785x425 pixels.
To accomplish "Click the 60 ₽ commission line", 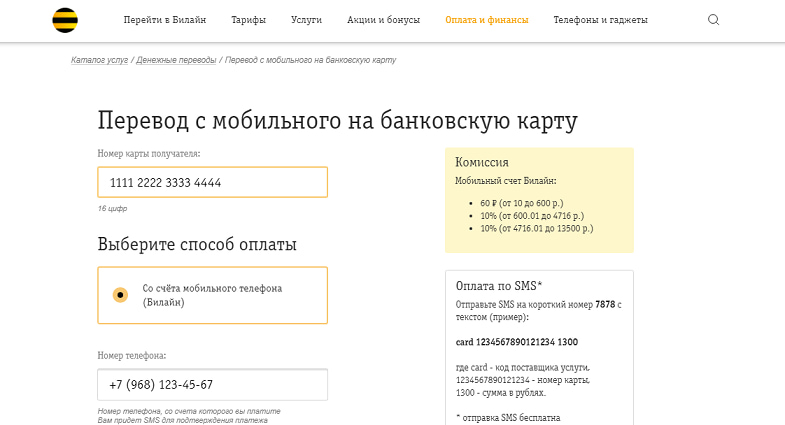I will click(x=522, y=203).
